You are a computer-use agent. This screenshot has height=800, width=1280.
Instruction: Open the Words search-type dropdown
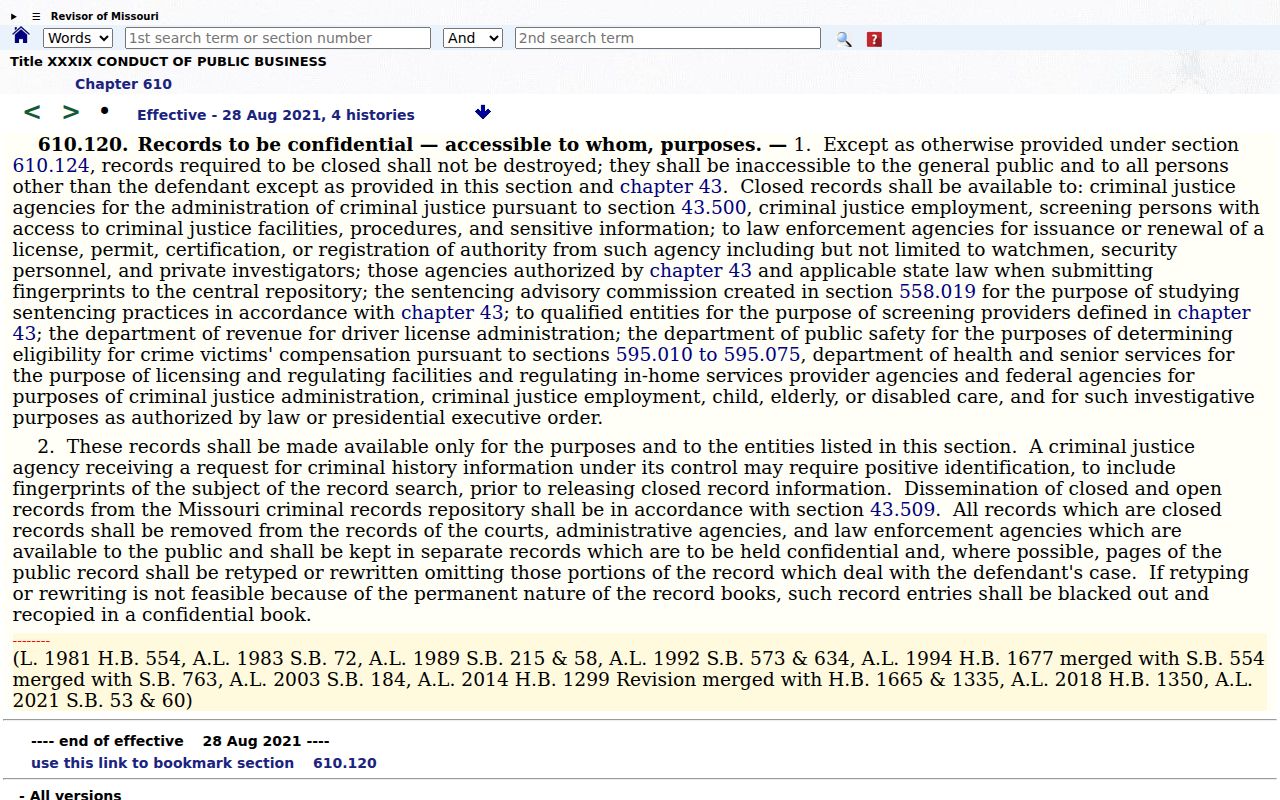point(78,38)
